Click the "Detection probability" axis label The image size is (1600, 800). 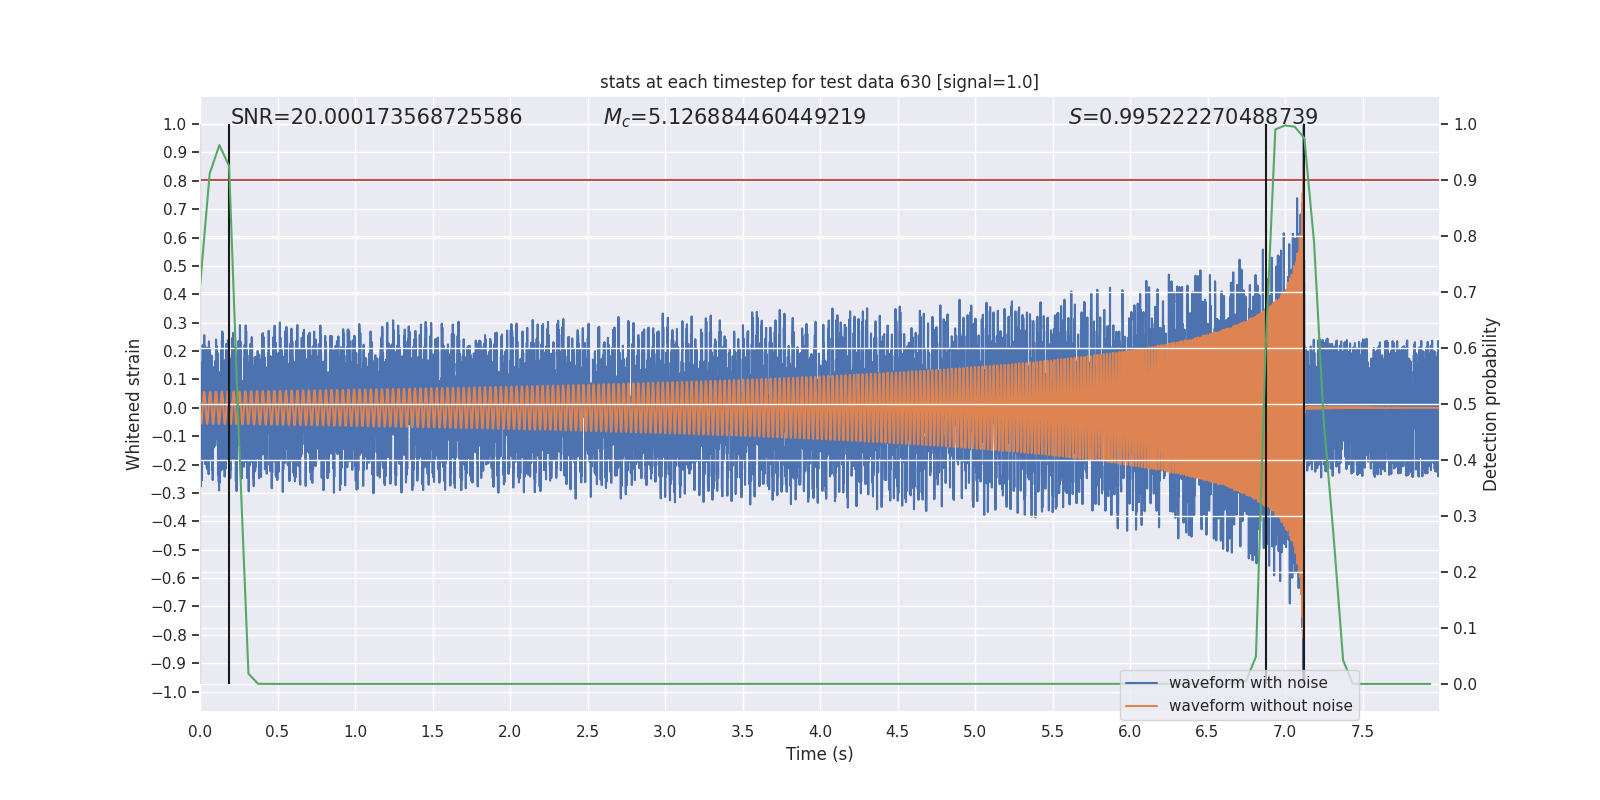click(1490, 404)
